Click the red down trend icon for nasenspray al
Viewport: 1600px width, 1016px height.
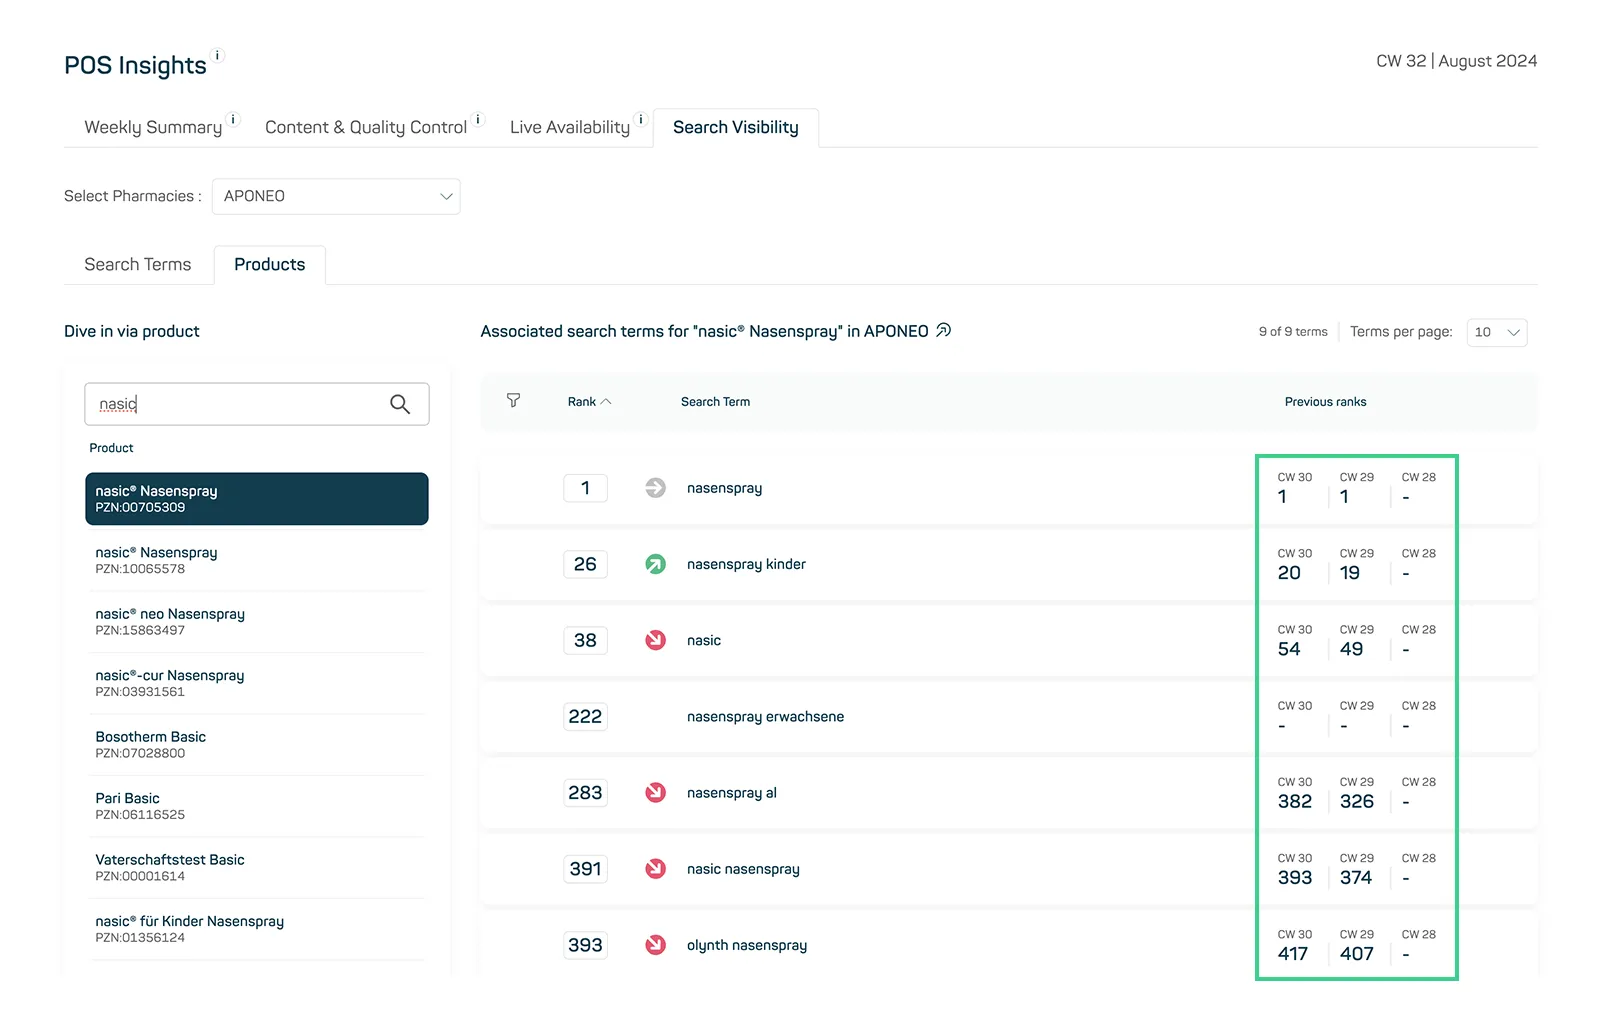point(655,793)
